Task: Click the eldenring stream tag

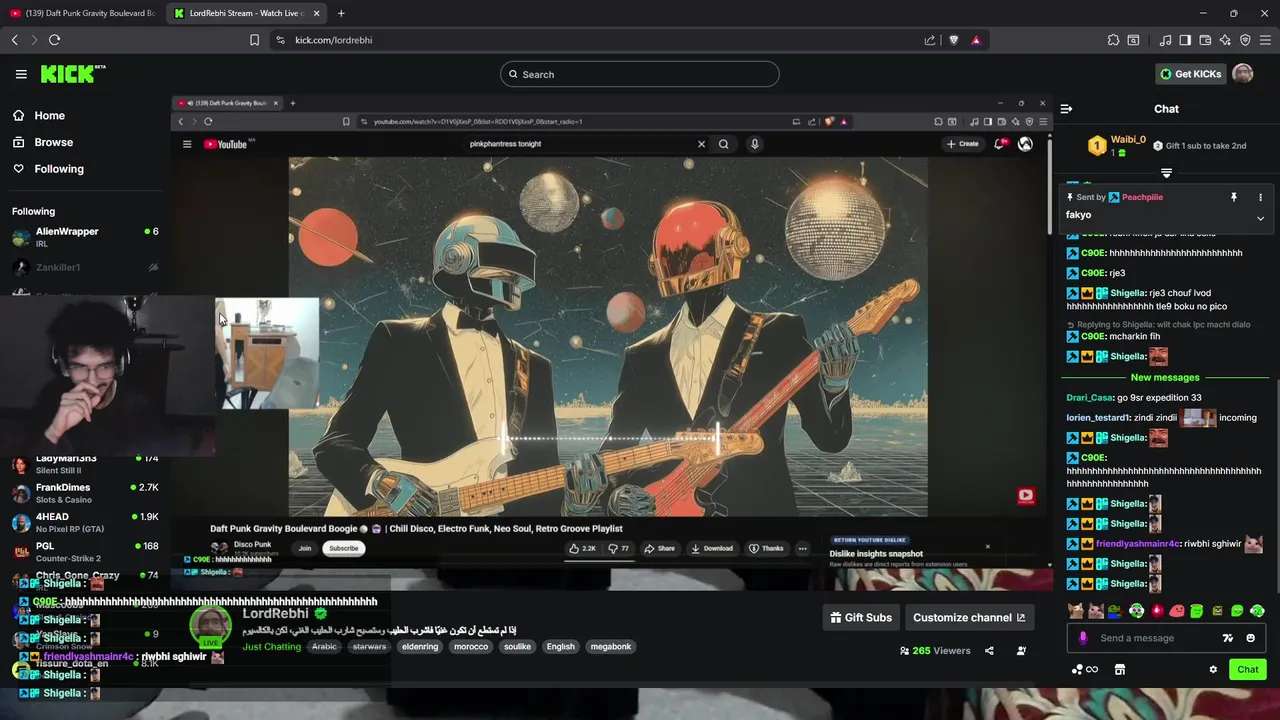Action: click(420, 647)
